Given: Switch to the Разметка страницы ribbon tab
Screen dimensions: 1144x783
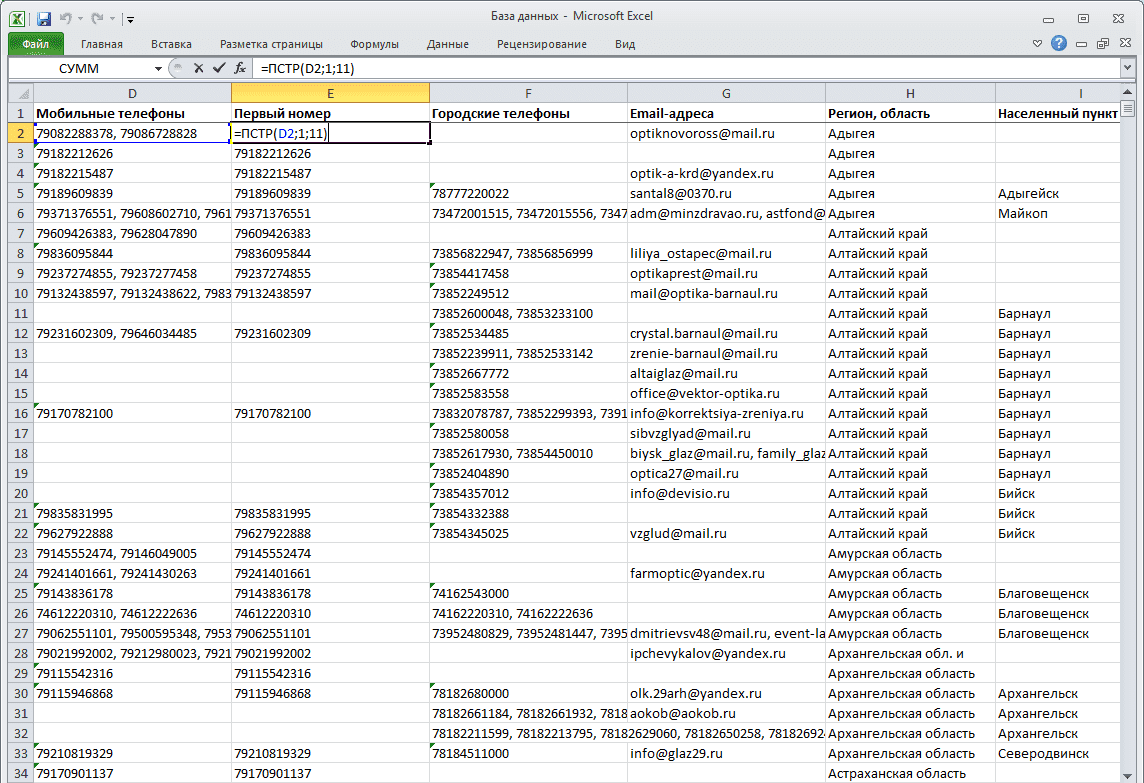Looking at the screenshot, I should pyautogui.click(x=271, y=44).
